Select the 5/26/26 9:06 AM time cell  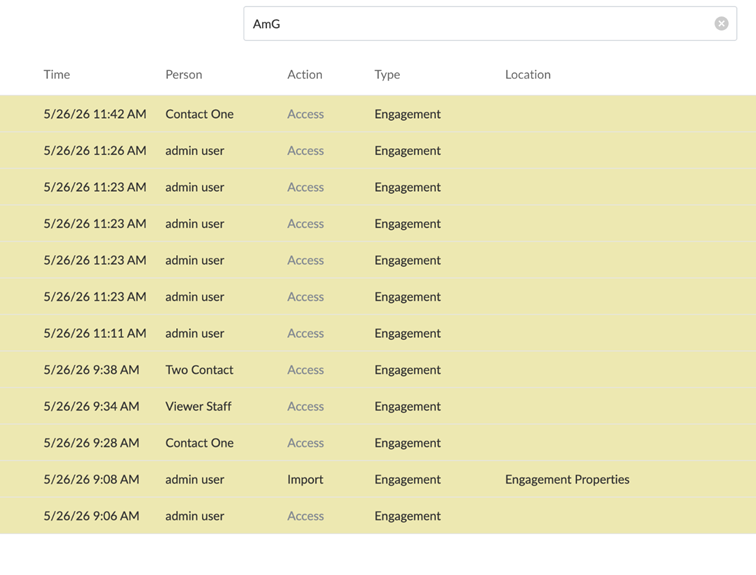[92, 516]
